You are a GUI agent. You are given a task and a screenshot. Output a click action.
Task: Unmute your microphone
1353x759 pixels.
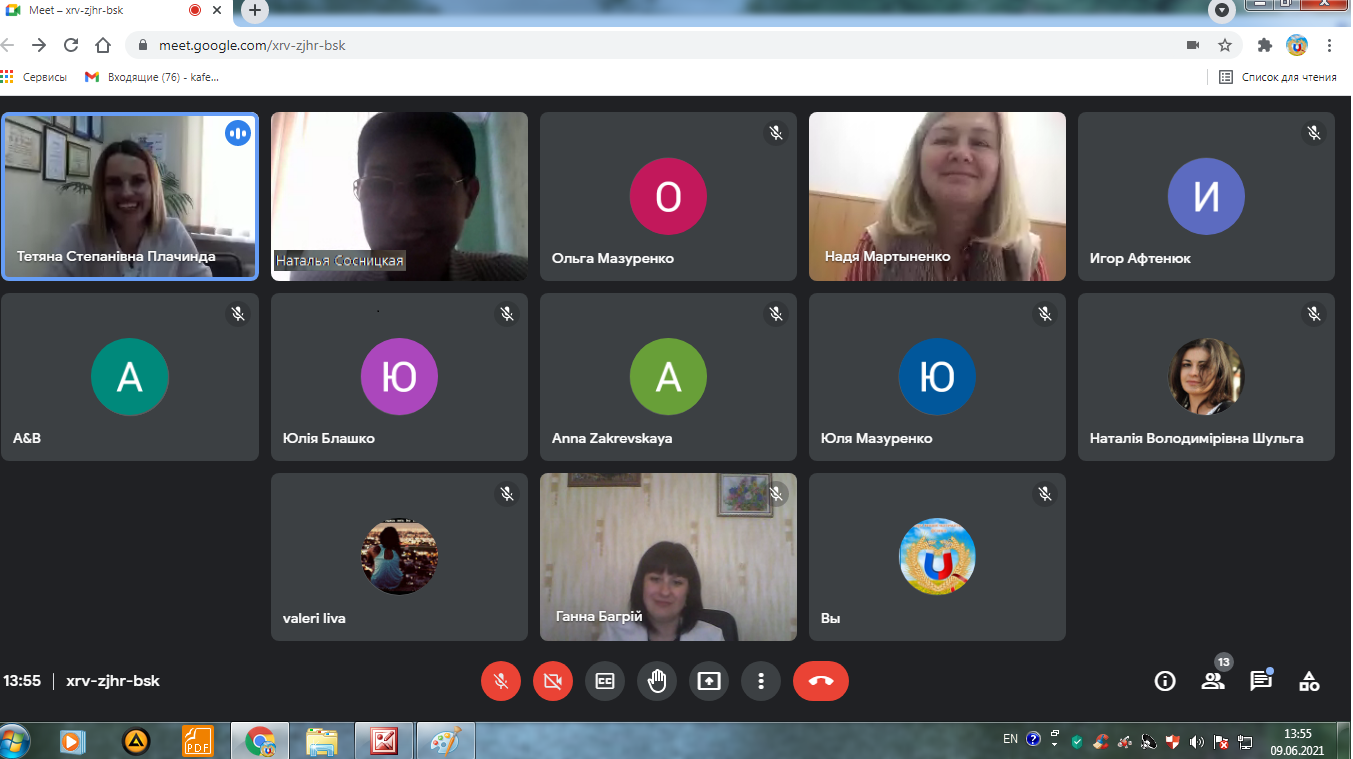click(x=501, y=681)
